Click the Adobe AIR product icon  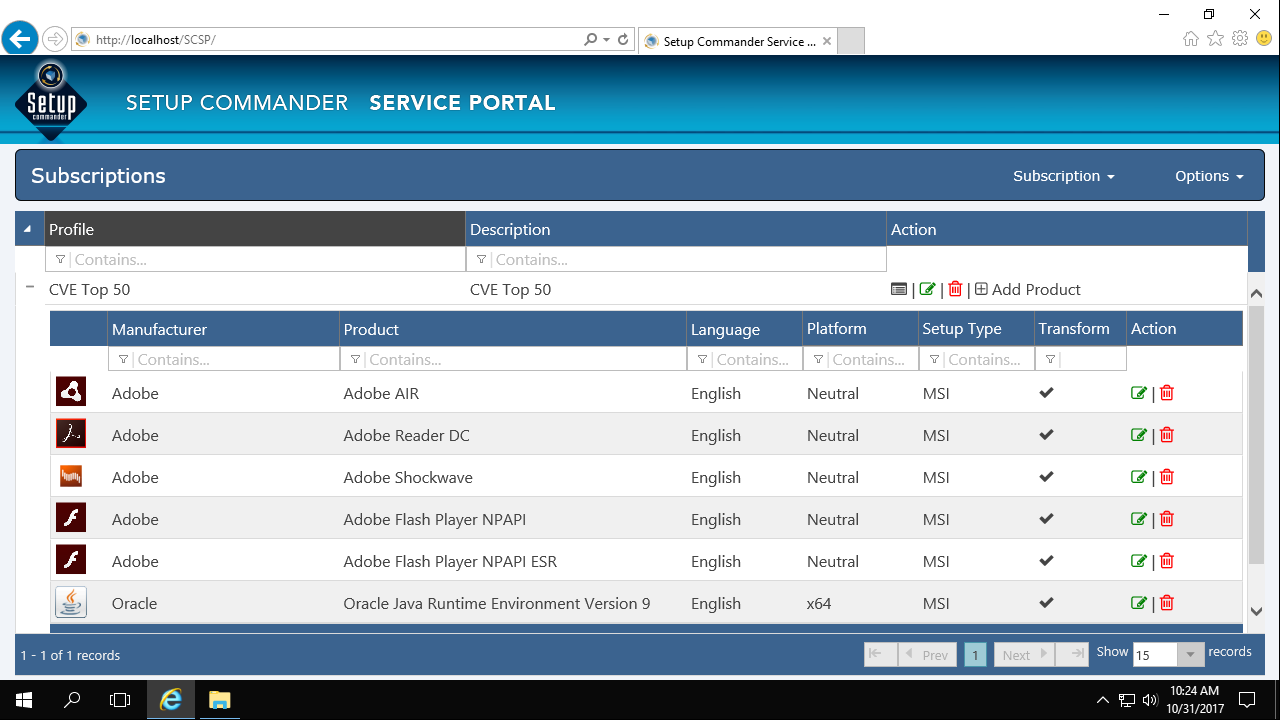click(x=71, y=392)
